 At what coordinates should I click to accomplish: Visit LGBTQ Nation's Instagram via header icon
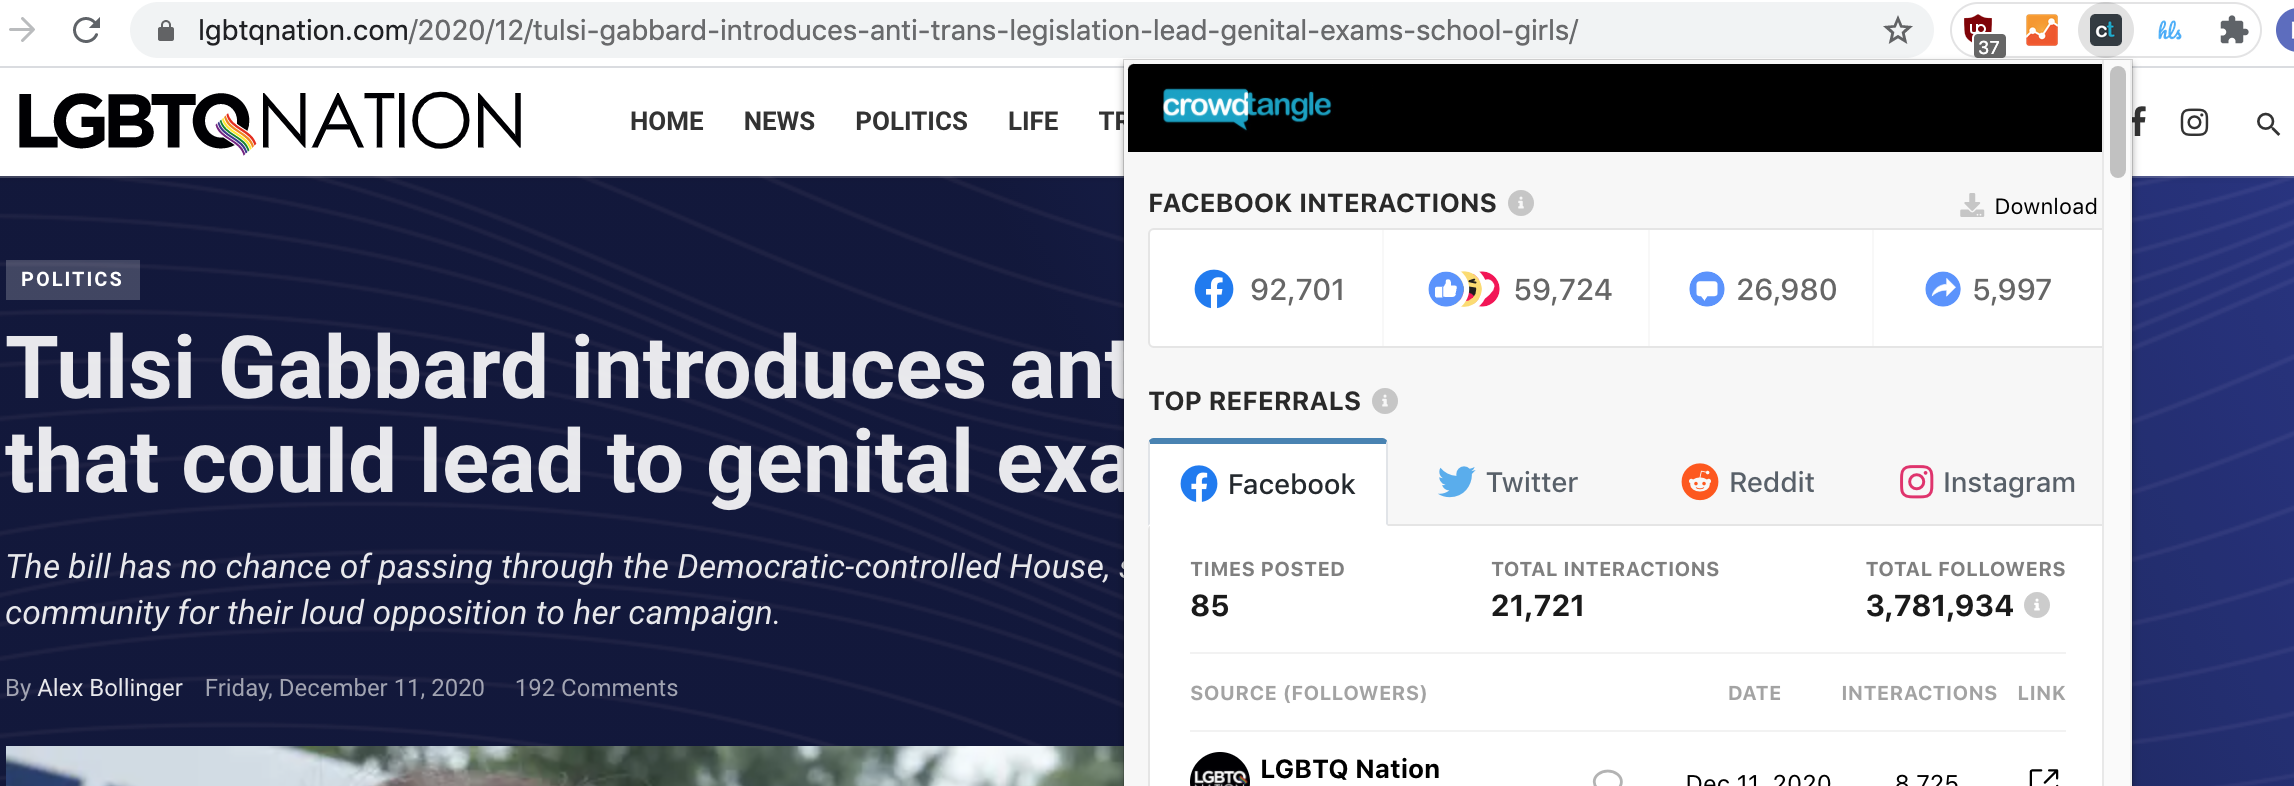(2193, 121)
